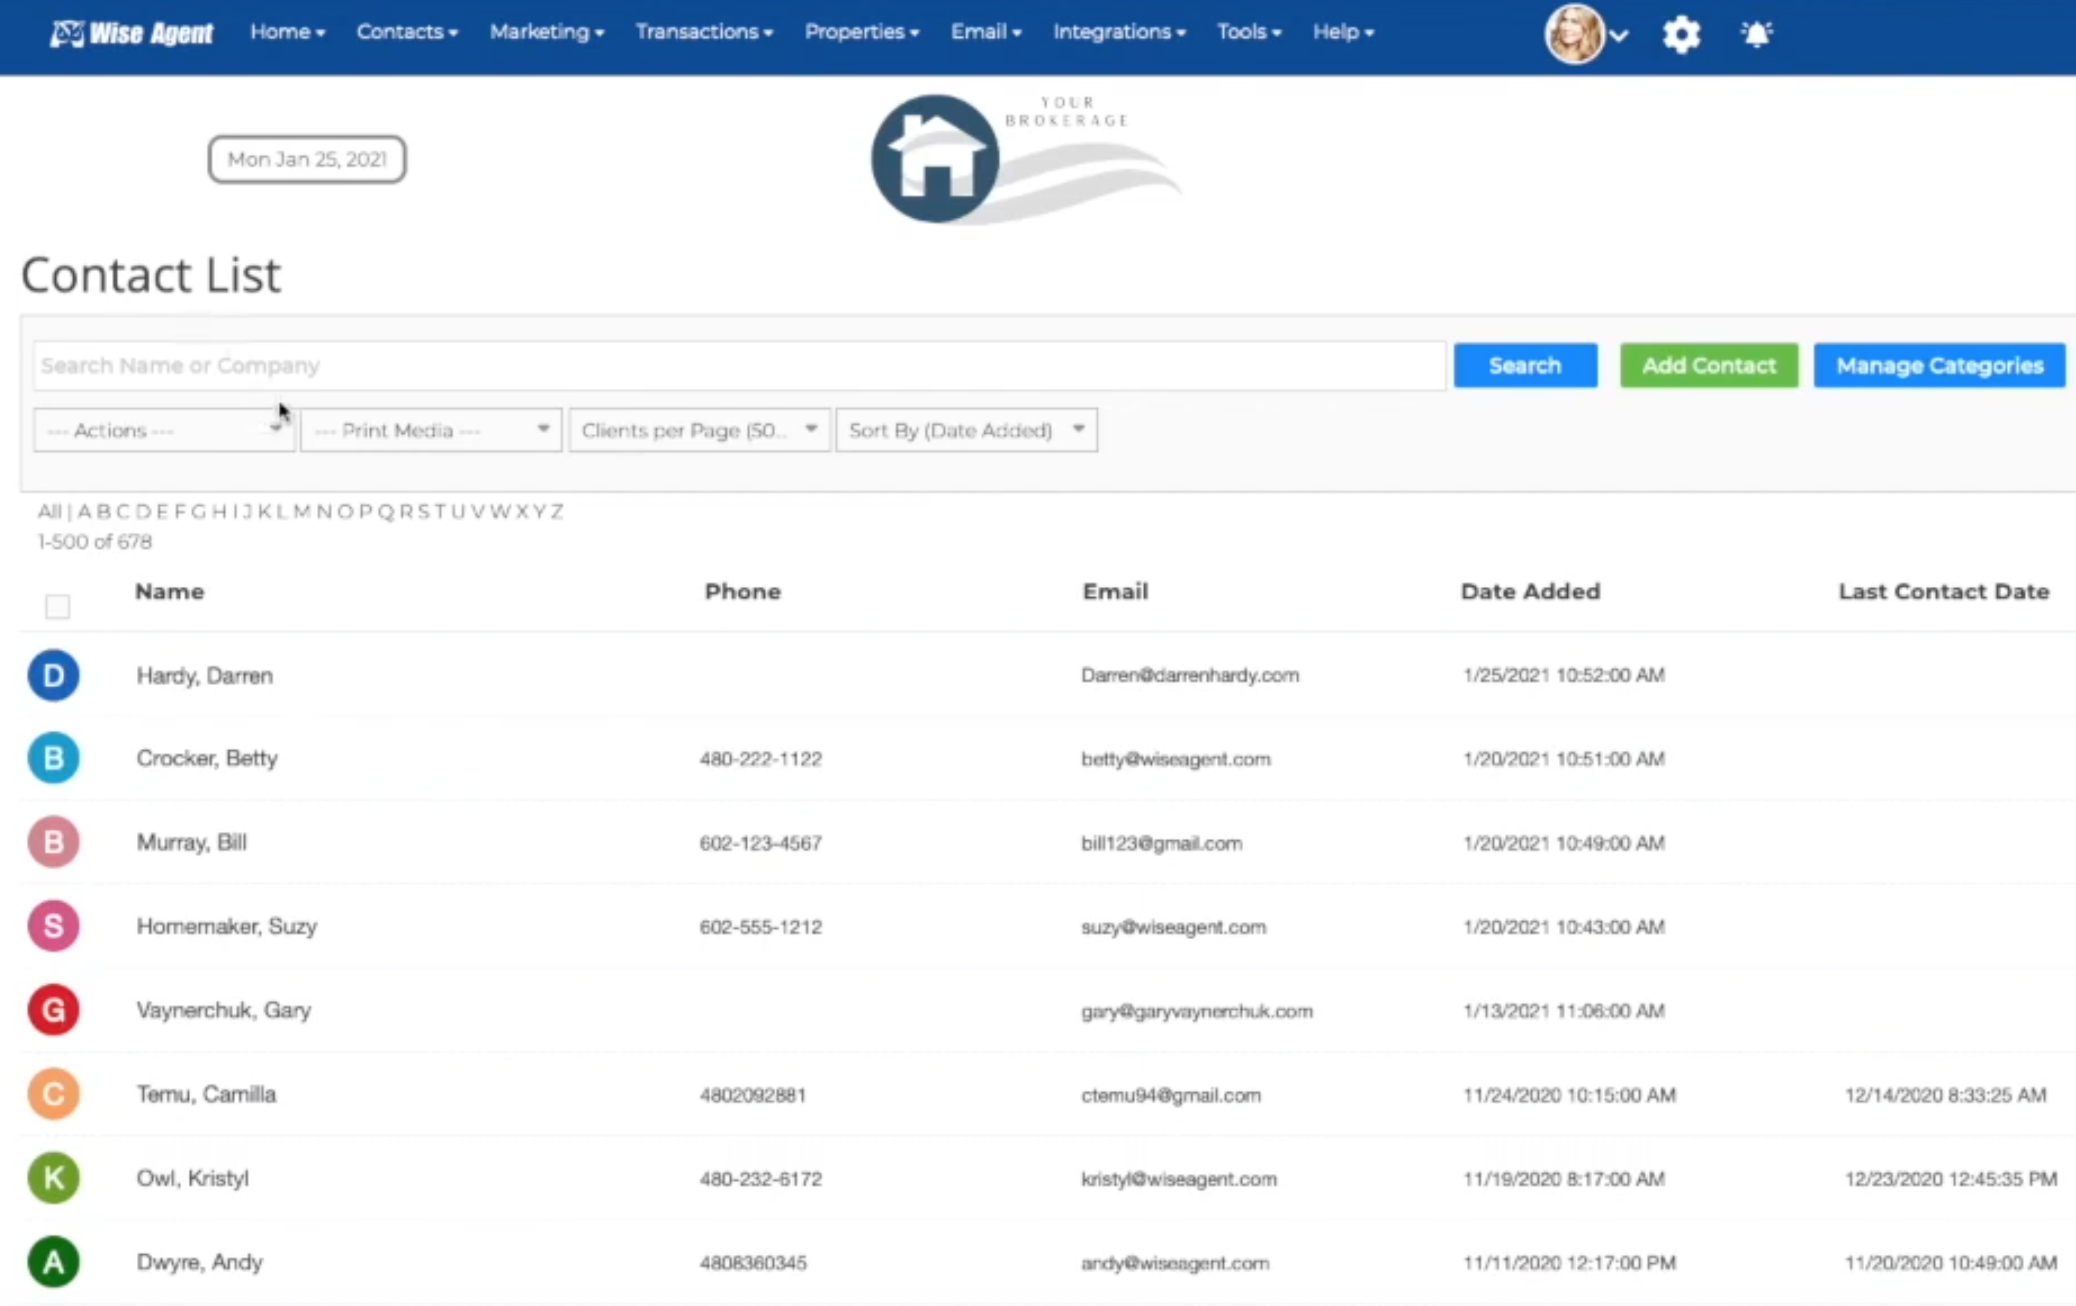Expand the Actions dropdown
This screenshot has height=1306, width=2076.
click(x=163, y=430)
